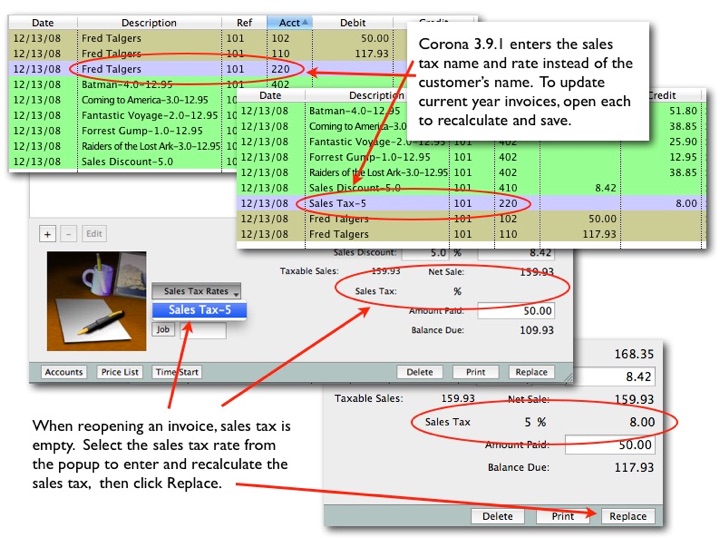Click the 117.93 debit in the highlighted-220 table's Acct 110 row
The image size is (720, 538).
(x=371, y=54)
